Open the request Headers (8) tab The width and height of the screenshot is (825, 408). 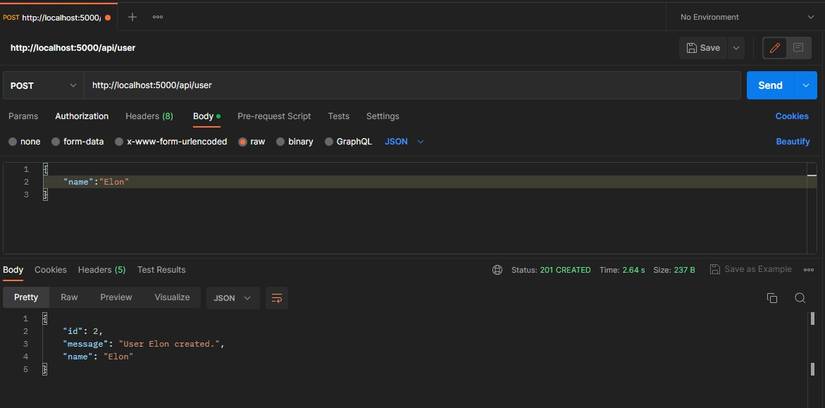[x=149, y=116]
